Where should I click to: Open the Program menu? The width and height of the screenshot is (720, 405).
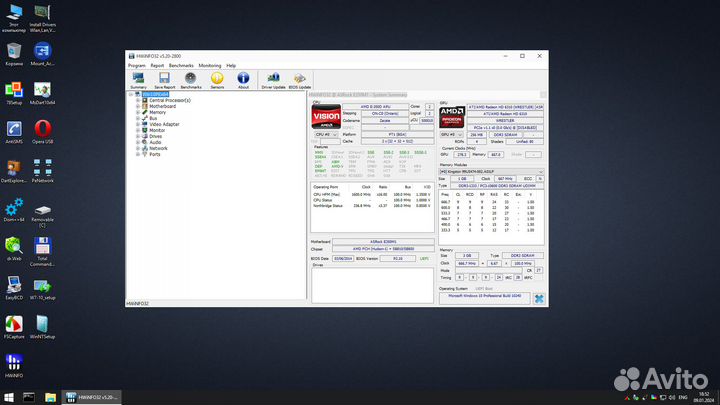click(136, 66)
